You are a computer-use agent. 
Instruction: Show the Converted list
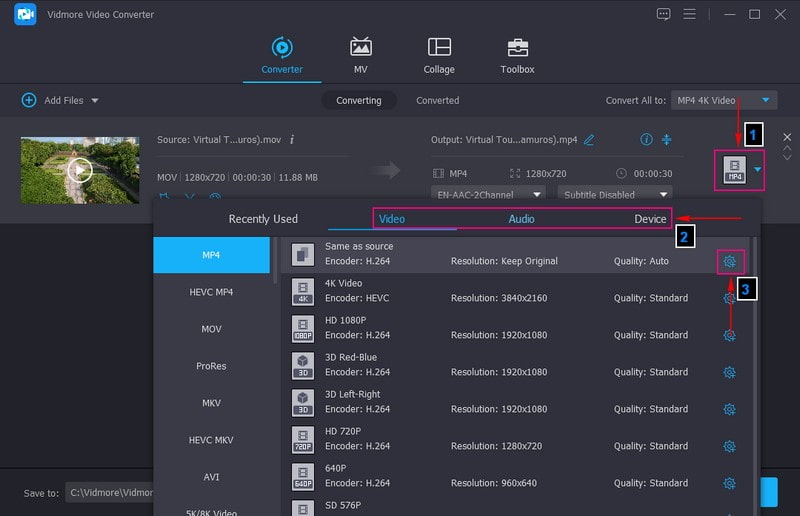click(x=437, y=100)
